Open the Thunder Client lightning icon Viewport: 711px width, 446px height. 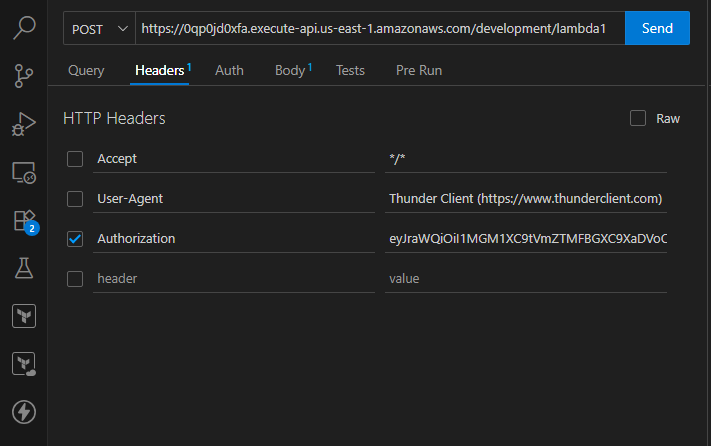24,412
